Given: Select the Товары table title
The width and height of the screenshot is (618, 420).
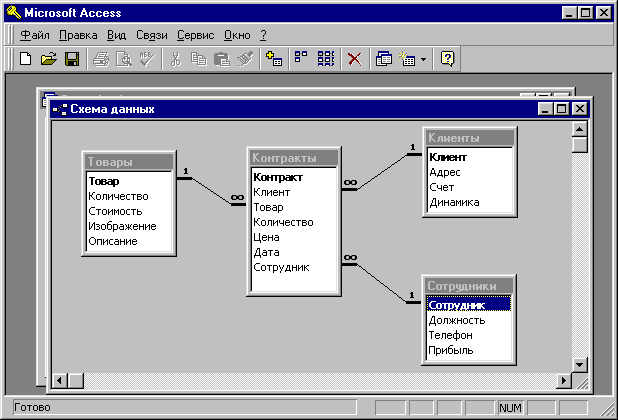Looking at the screenshot, I should 129,162.
